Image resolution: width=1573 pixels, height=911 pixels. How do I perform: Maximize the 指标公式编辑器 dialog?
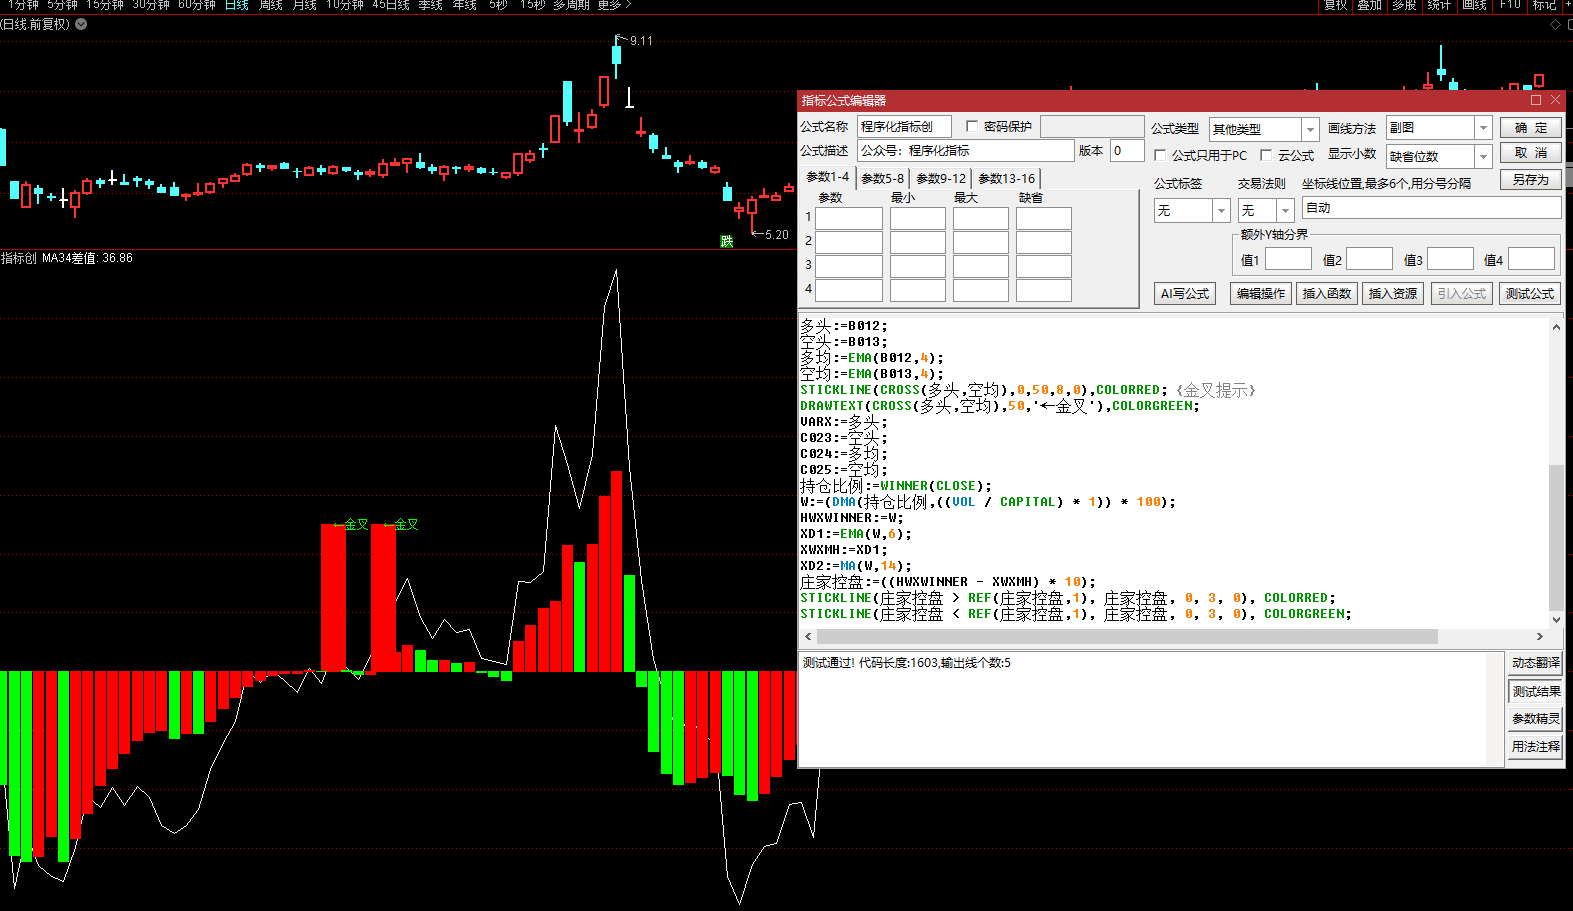click(1536, 100)
